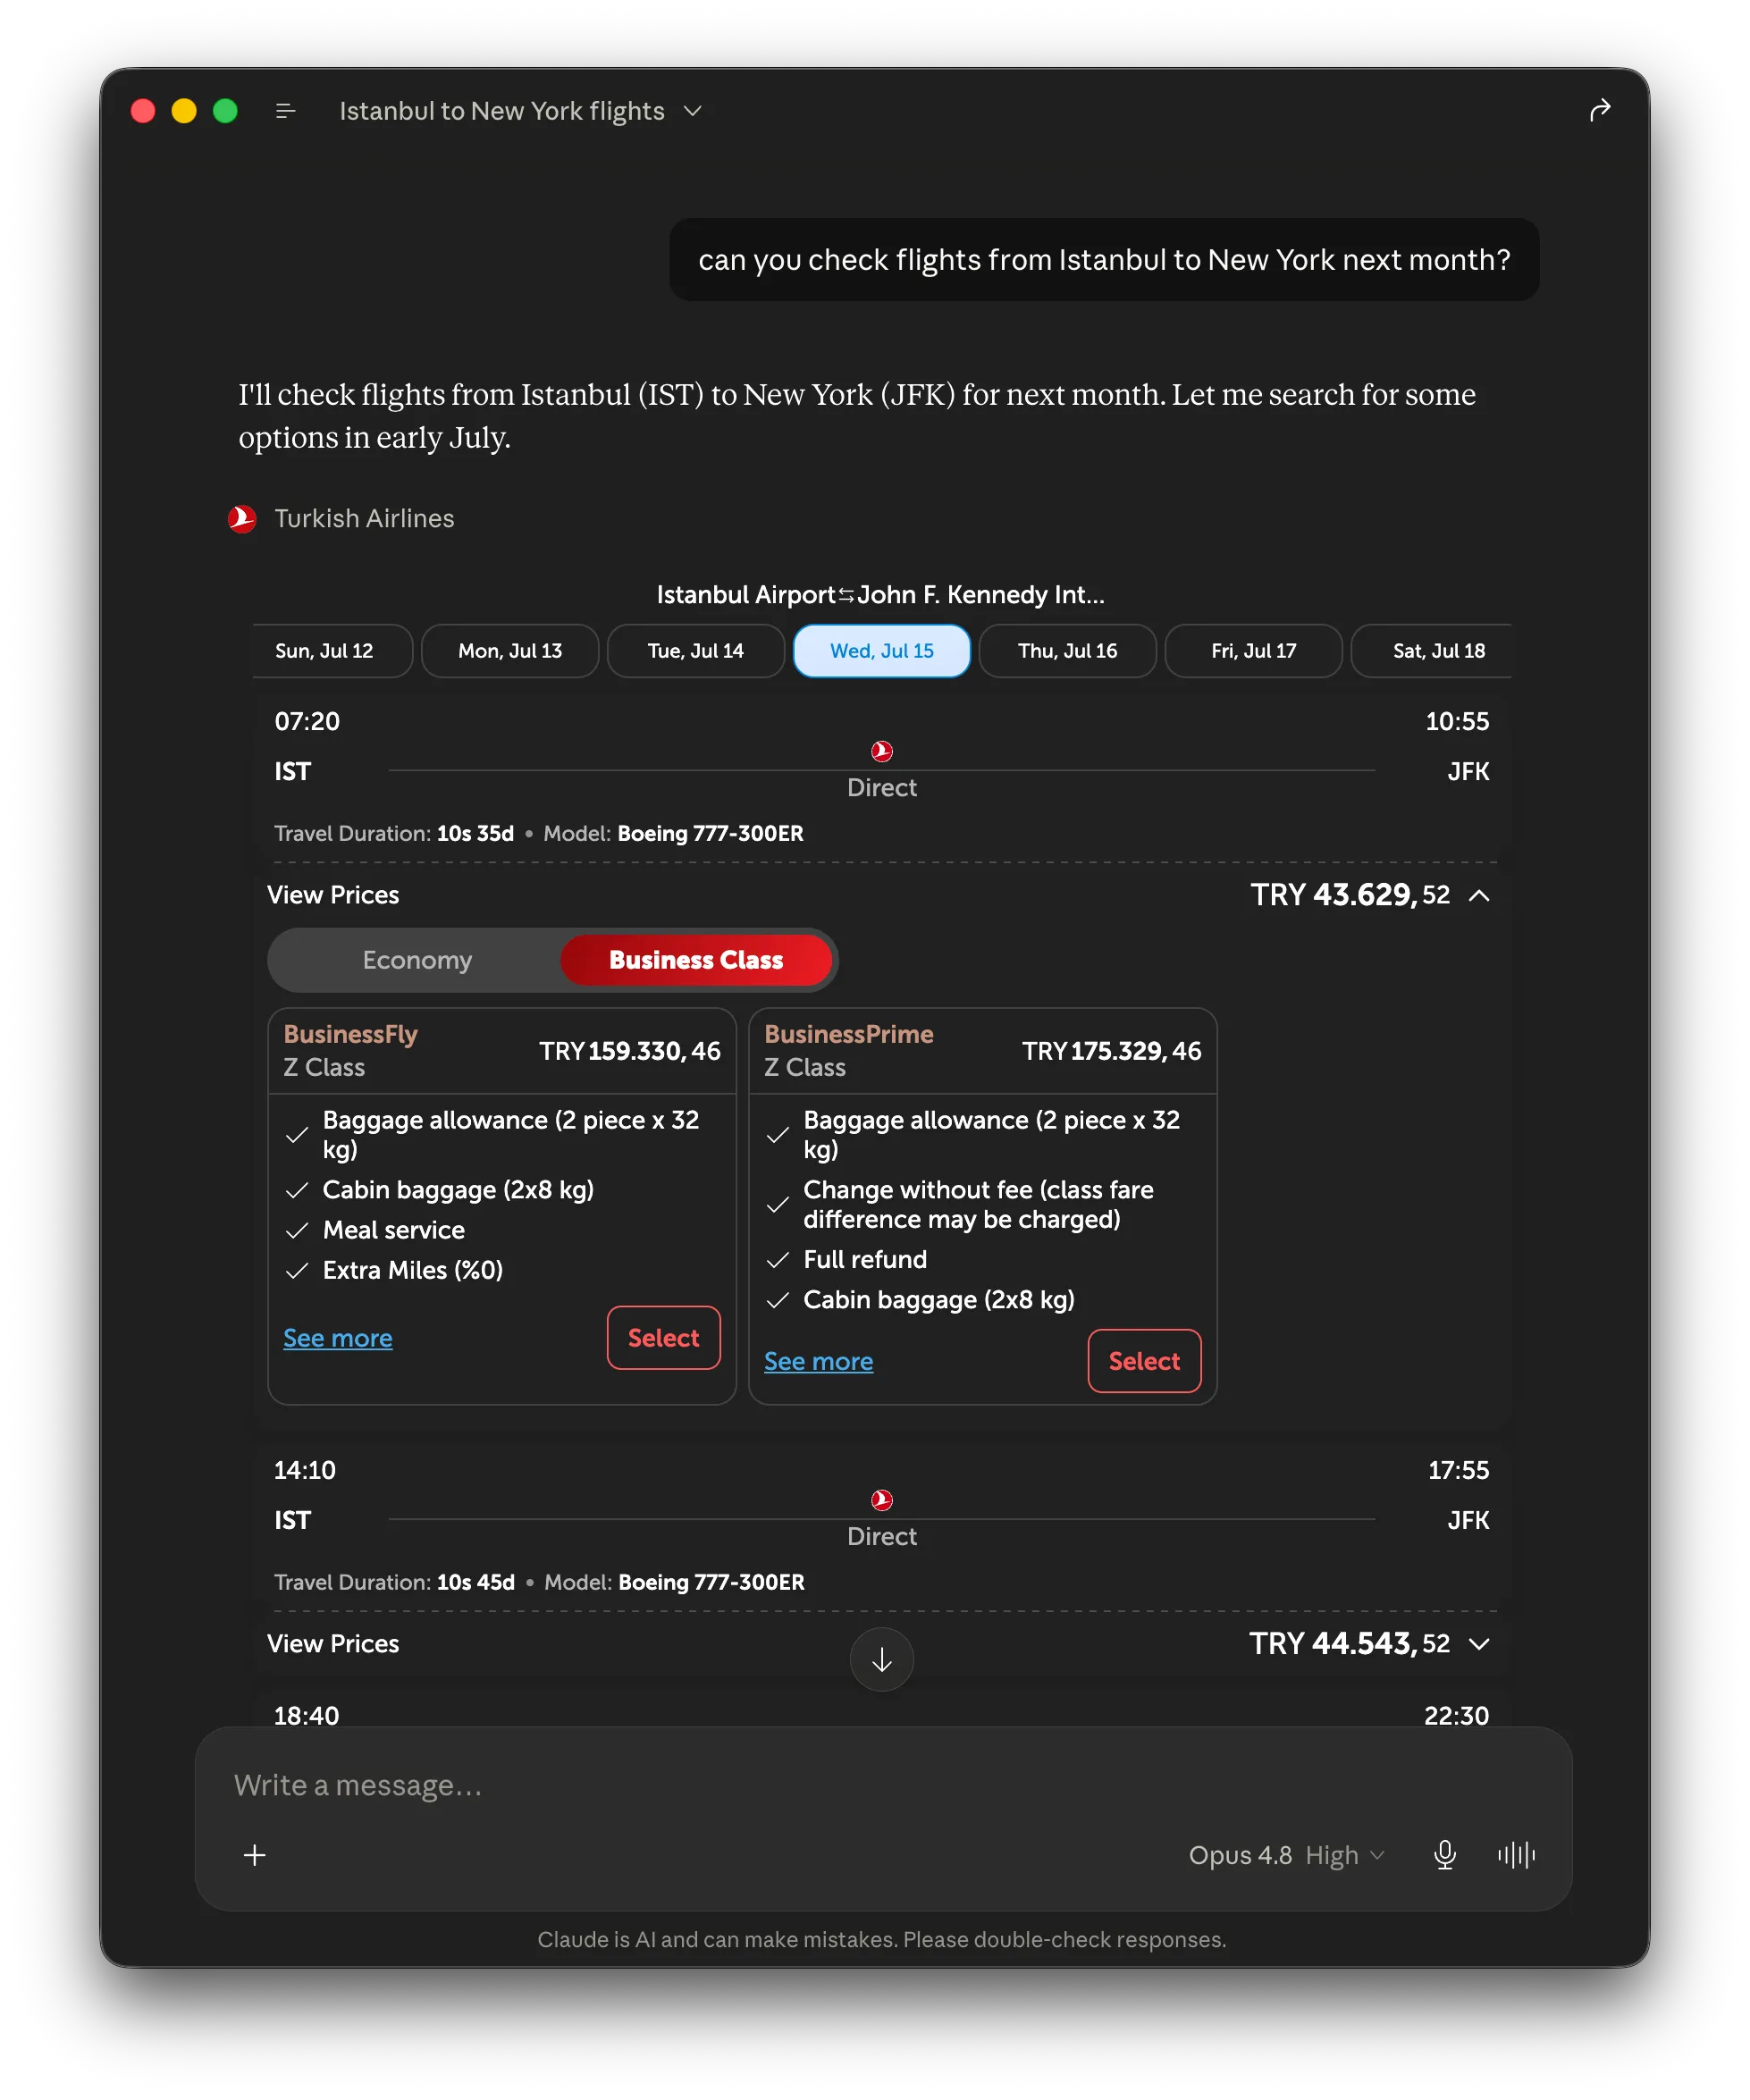Screen dimensions: 1750x2100
Task: Click the TRY 159.330,46 price
Action: pos(630,1051)
